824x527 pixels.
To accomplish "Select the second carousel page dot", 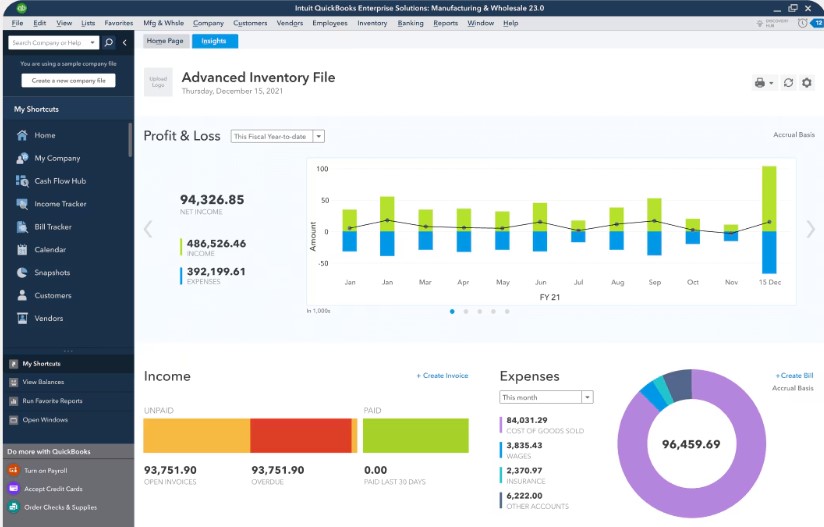I will pos(466,311).
